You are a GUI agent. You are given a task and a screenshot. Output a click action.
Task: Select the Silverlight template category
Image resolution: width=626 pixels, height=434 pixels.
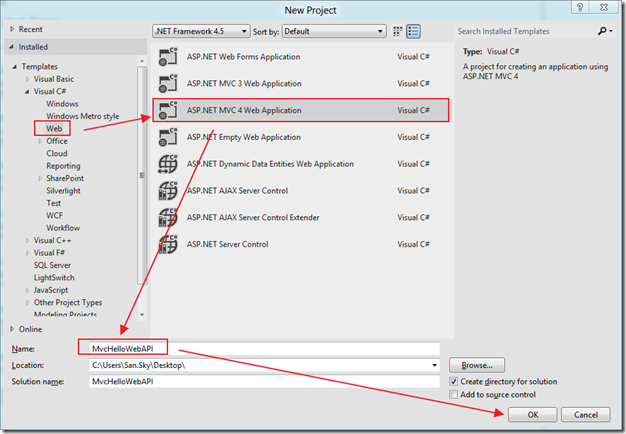point(63,190)
